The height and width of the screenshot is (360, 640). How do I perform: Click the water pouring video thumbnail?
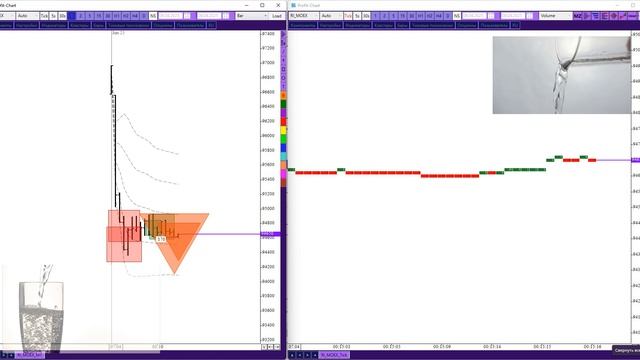coord(562,75)
